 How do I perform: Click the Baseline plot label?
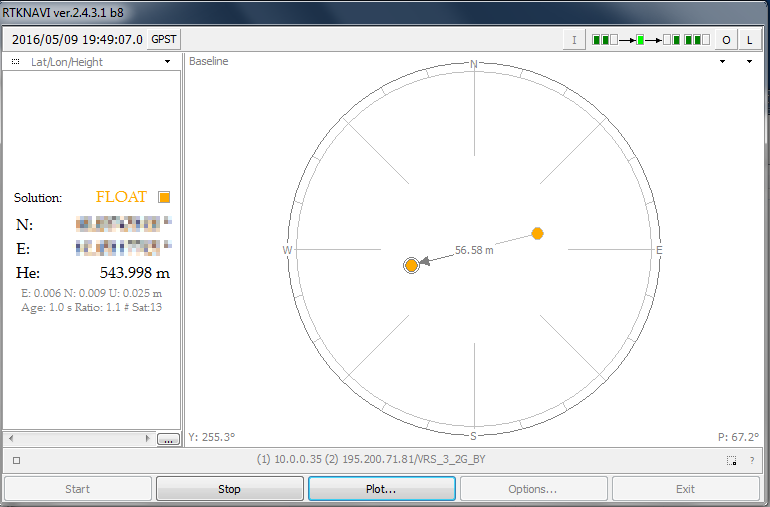click(209, 62)
